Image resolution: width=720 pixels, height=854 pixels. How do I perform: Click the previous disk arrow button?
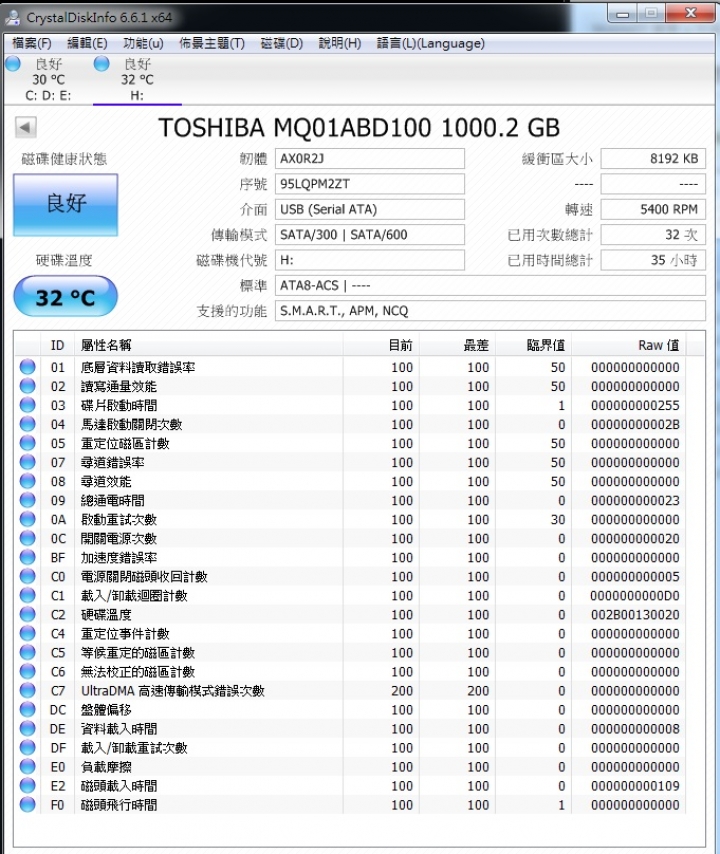pyautogui.click(x=25, y=127)
